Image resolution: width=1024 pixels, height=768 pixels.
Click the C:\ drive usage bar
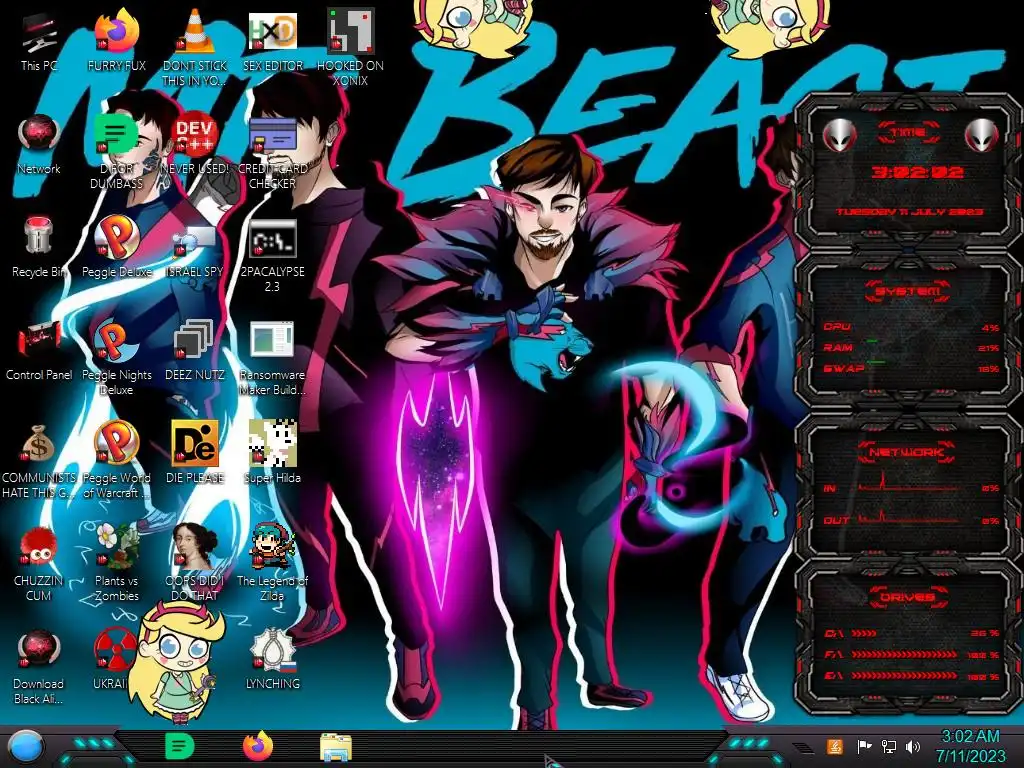coord(865,633)
